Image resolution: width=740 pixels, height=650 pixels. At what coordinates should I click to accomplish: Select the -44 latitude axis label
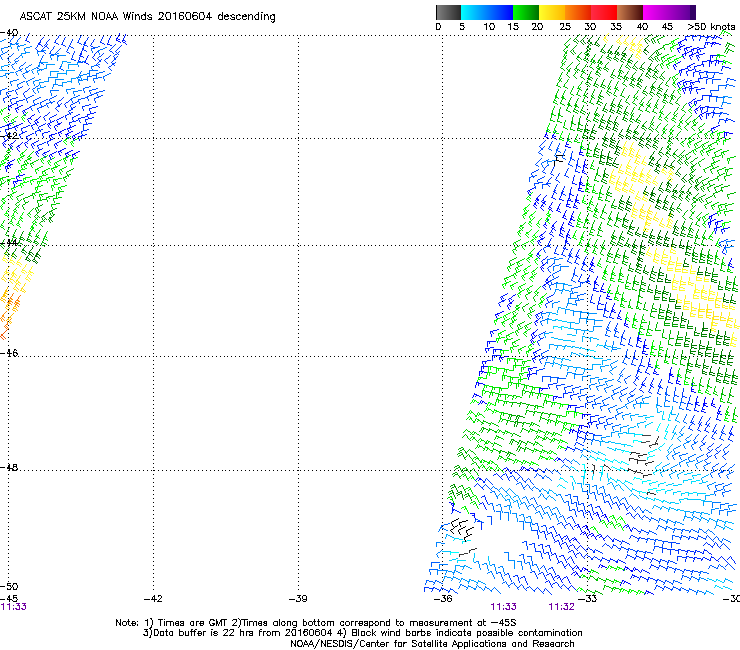tap(9, 242)
